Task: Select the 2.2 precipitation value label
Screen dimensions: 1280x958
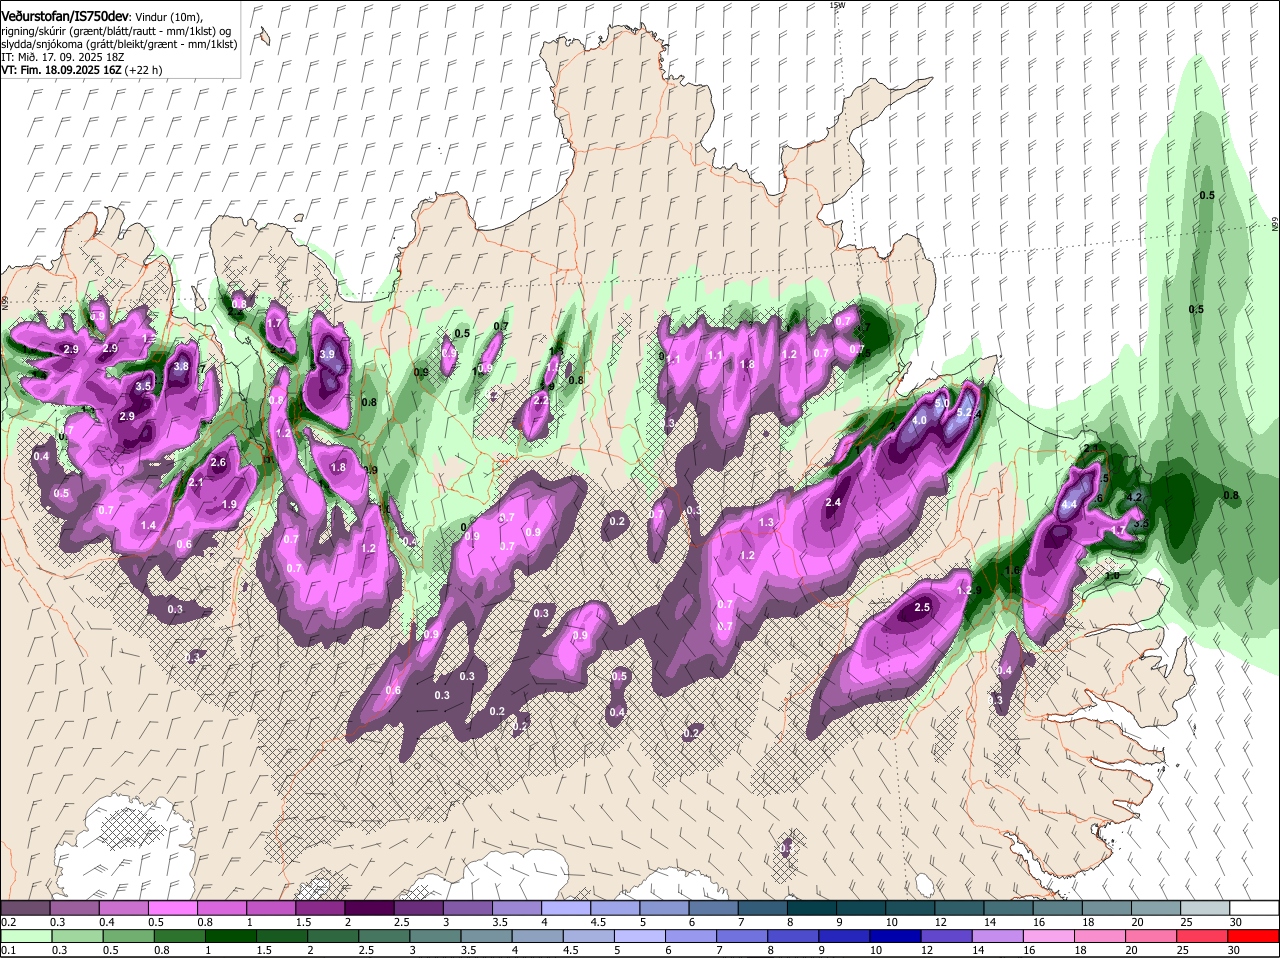Action: (541, 399)
